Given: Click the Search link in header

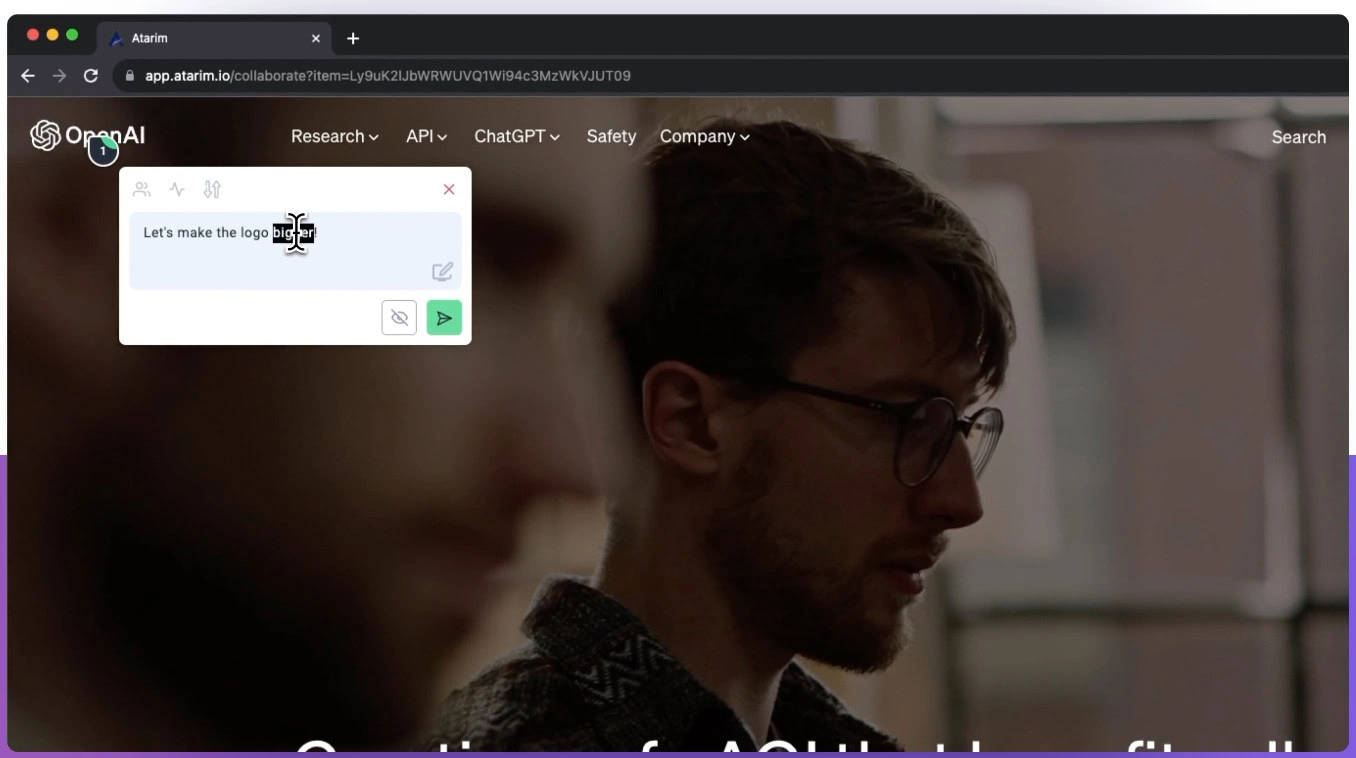Looking at the screenshot, I should click(1298, 138).
